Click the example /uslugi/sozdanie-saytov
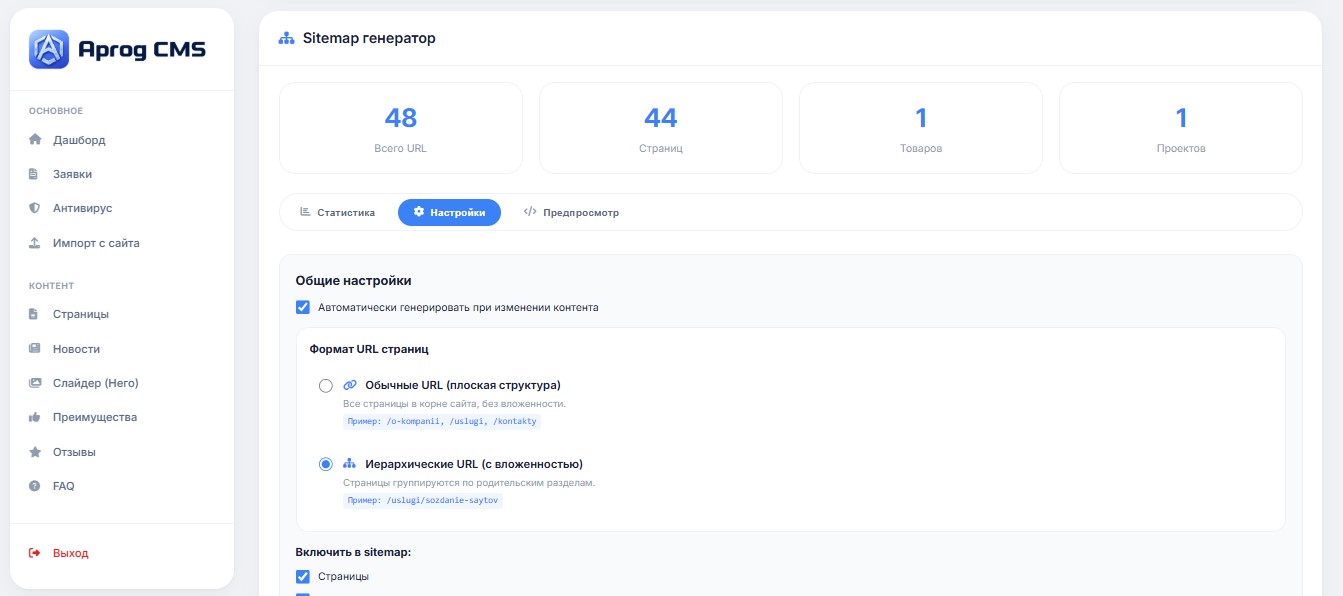Image resolution: width=1343 pixels, height=596 pixels. (x=423, y=500)
